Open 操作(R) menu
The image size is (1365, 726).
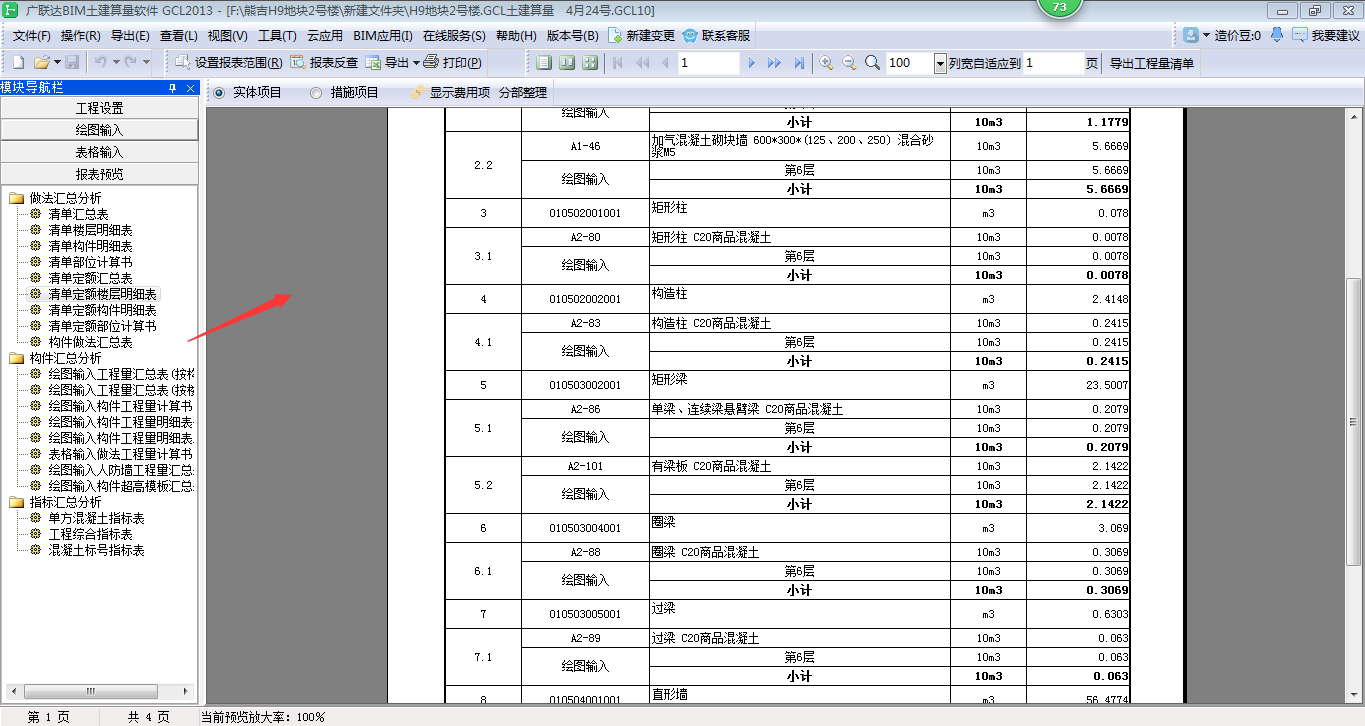click(80, 35)
